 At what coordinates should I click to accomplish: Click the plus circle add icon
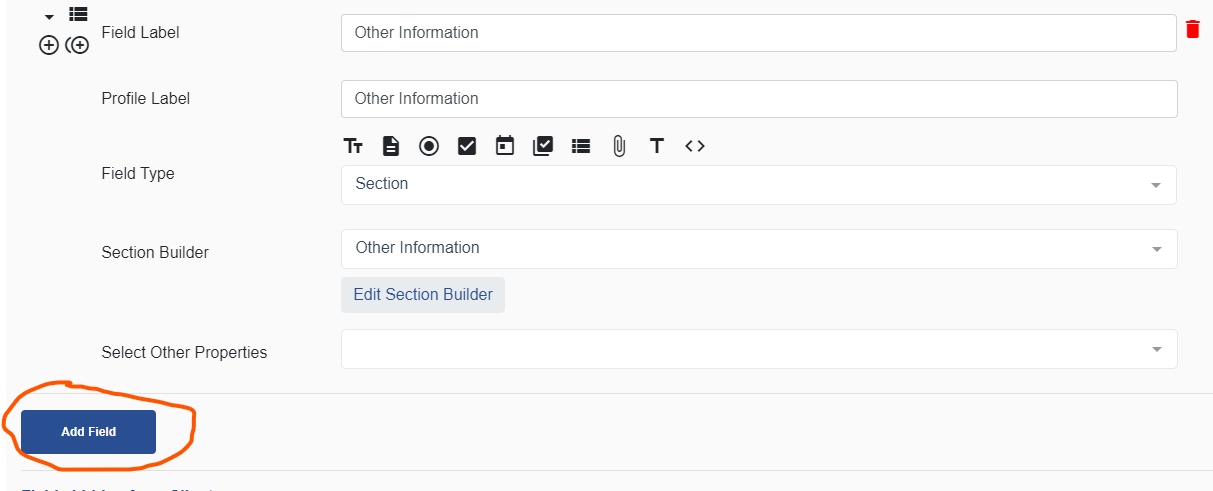pyautogui.click(x=48, y=45)
